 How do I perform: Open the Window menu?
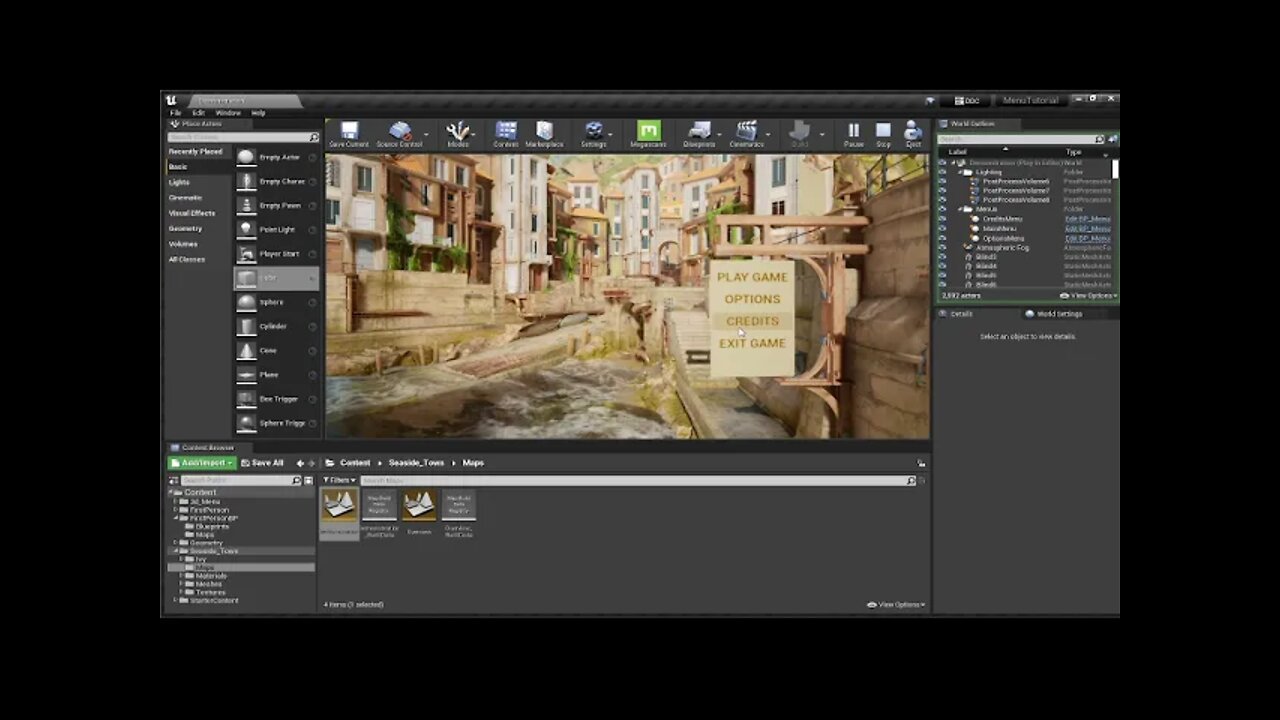[x=228, y=113]
